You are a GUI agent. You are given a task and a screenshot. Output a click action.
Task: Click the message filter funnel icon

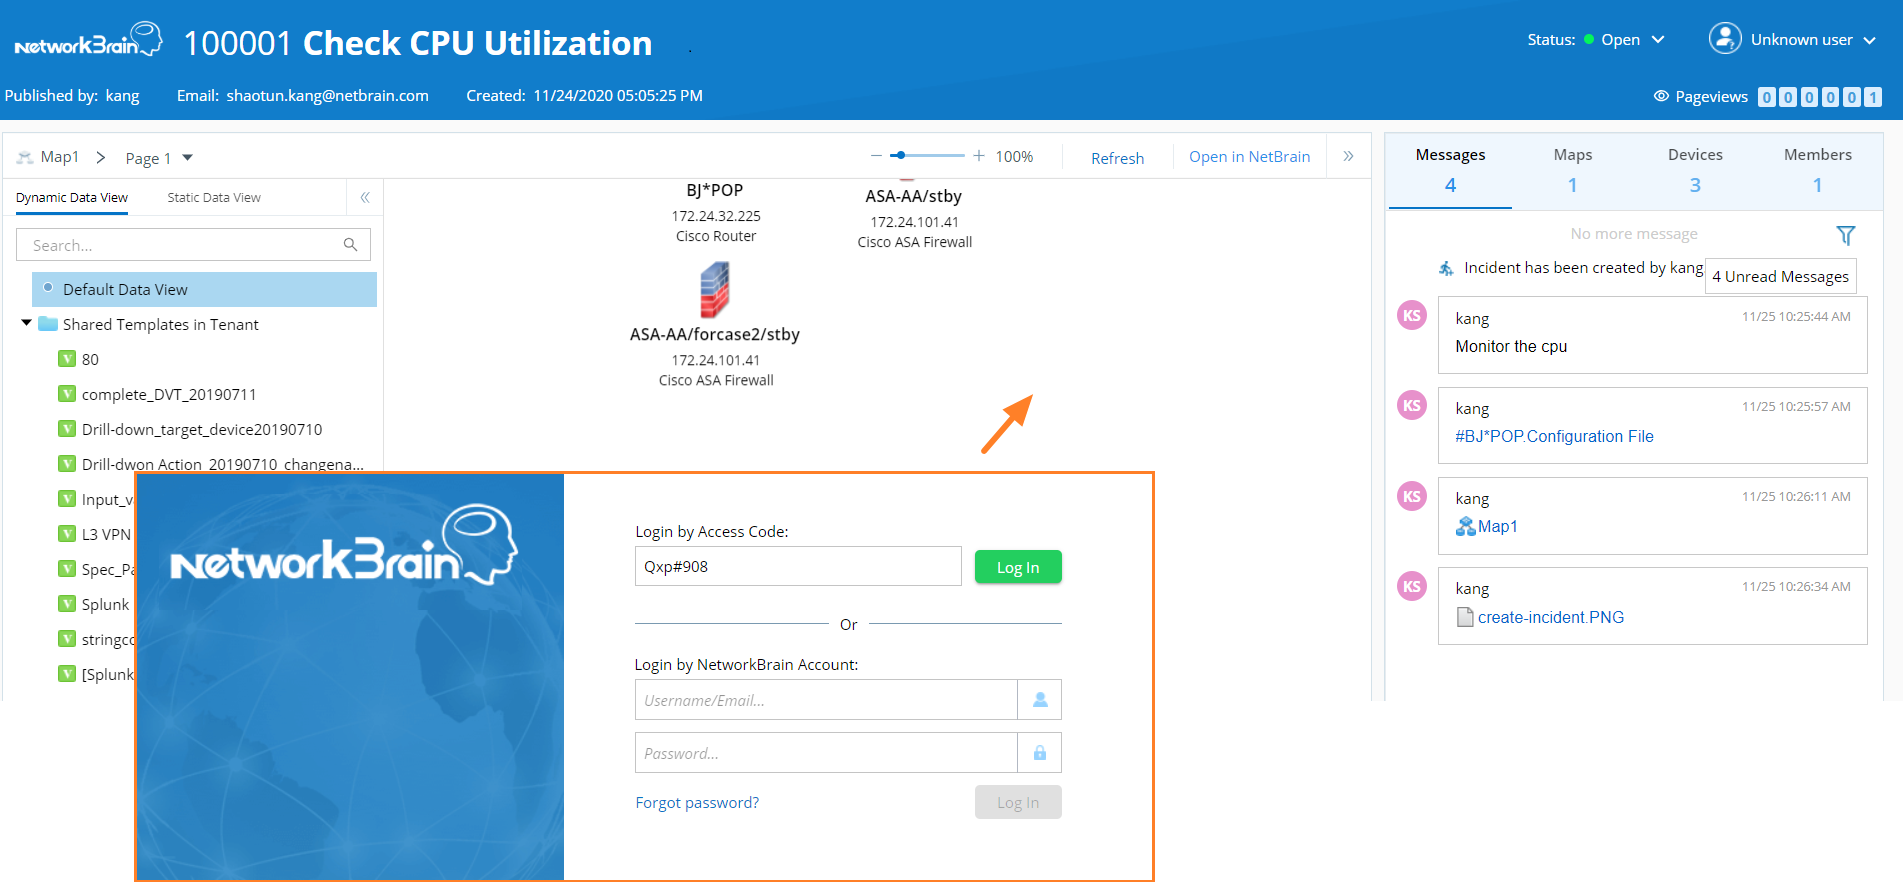tap(1846, 235)
